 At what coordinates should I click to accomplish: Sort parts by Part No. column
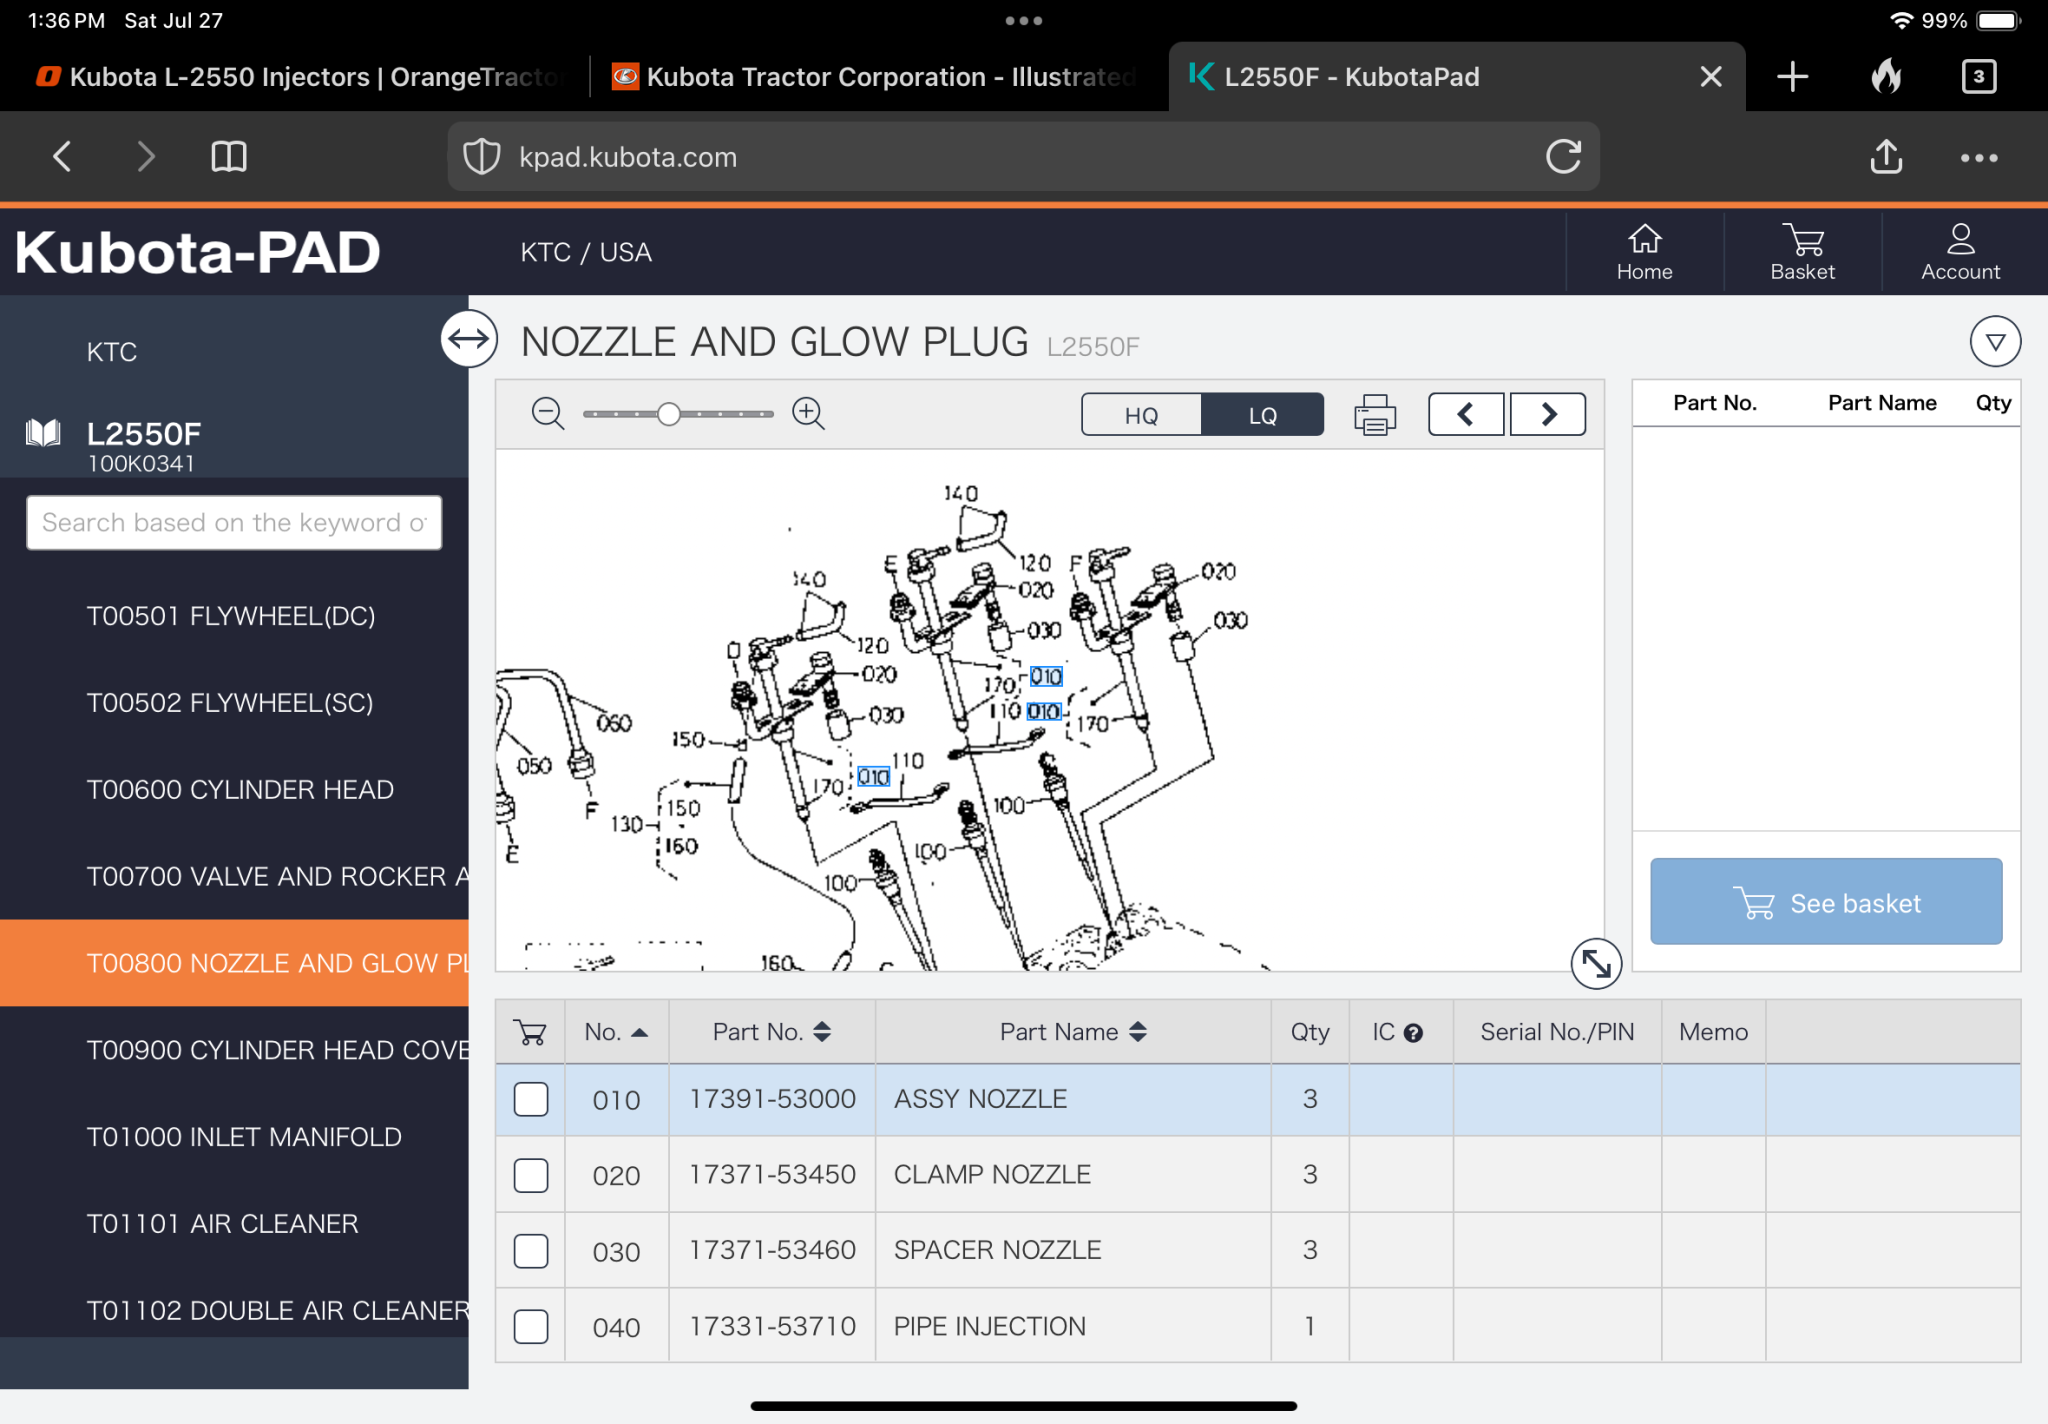coord(771,1032)
